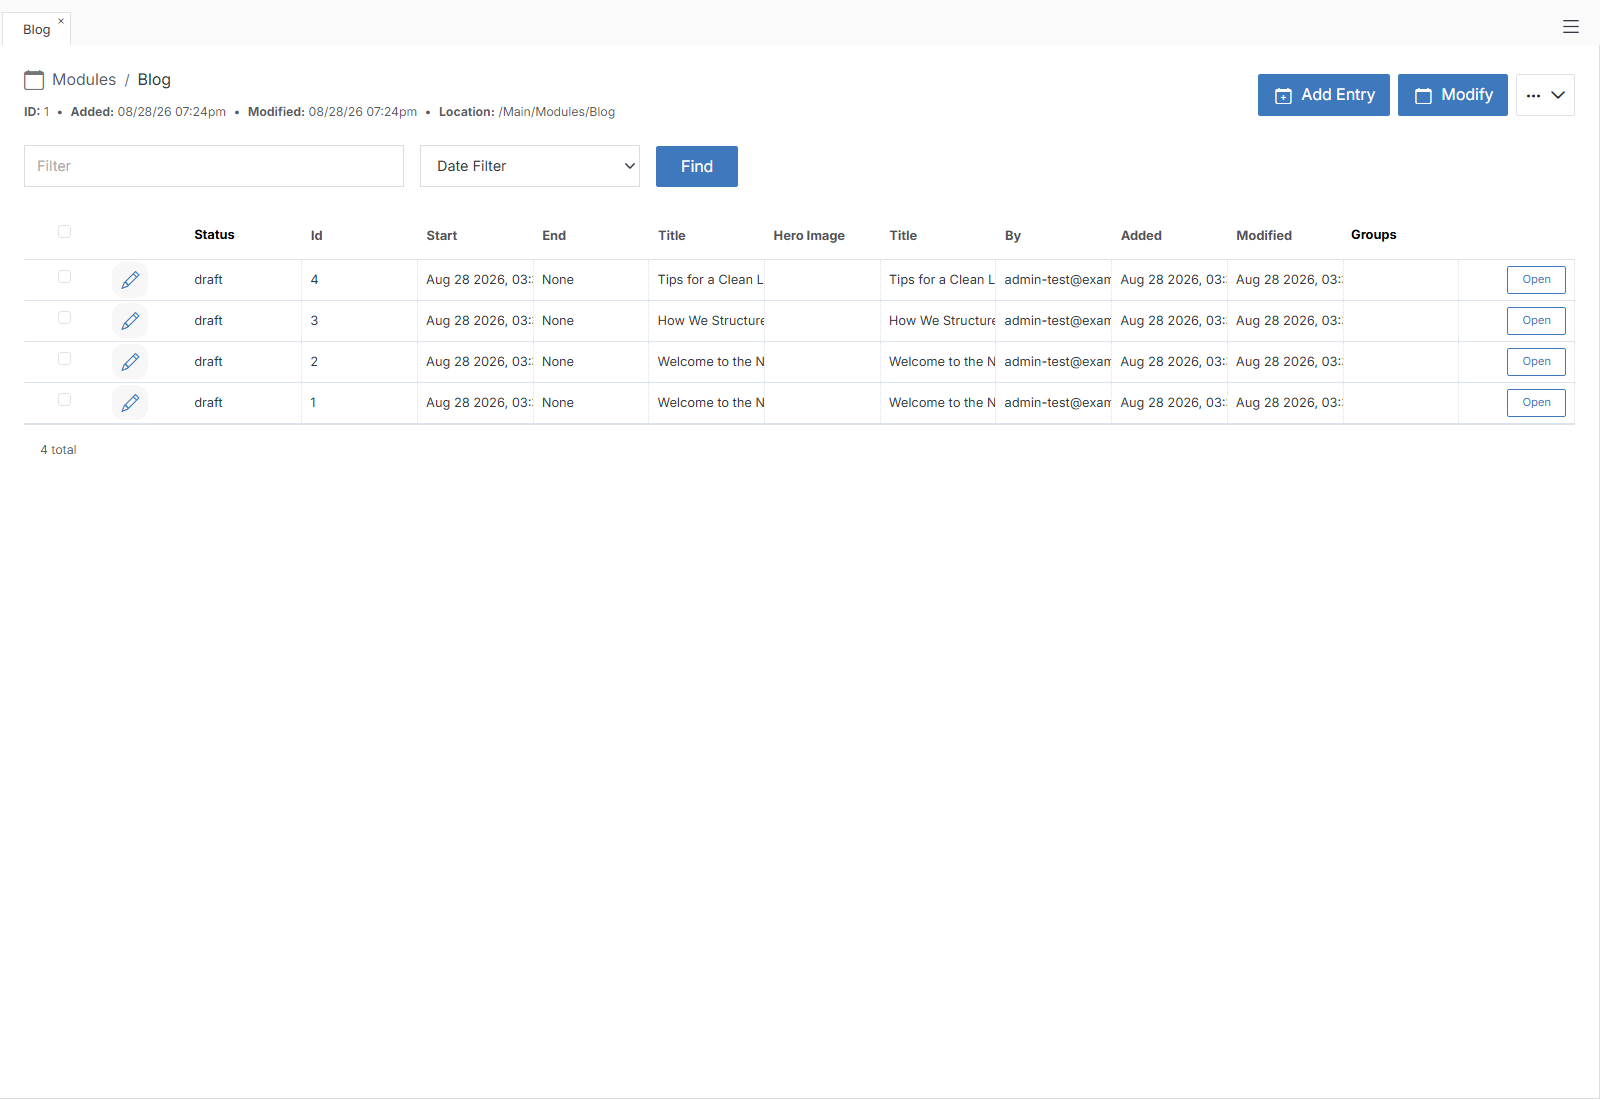The width and height of the screenshot is (1600, 1100).
Task: Click the Groups column header
Action: pos(1373,235)
